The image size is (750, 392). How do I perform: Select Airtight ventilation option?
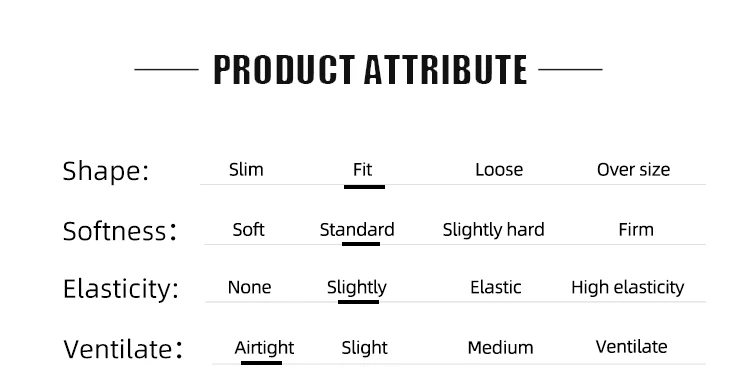click(x=264, y=348)
